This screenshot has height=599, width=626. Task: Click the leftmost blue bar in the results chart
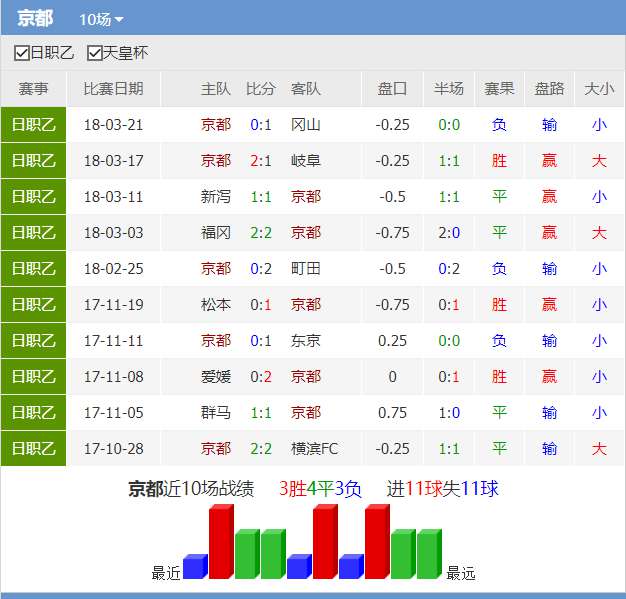194,567
